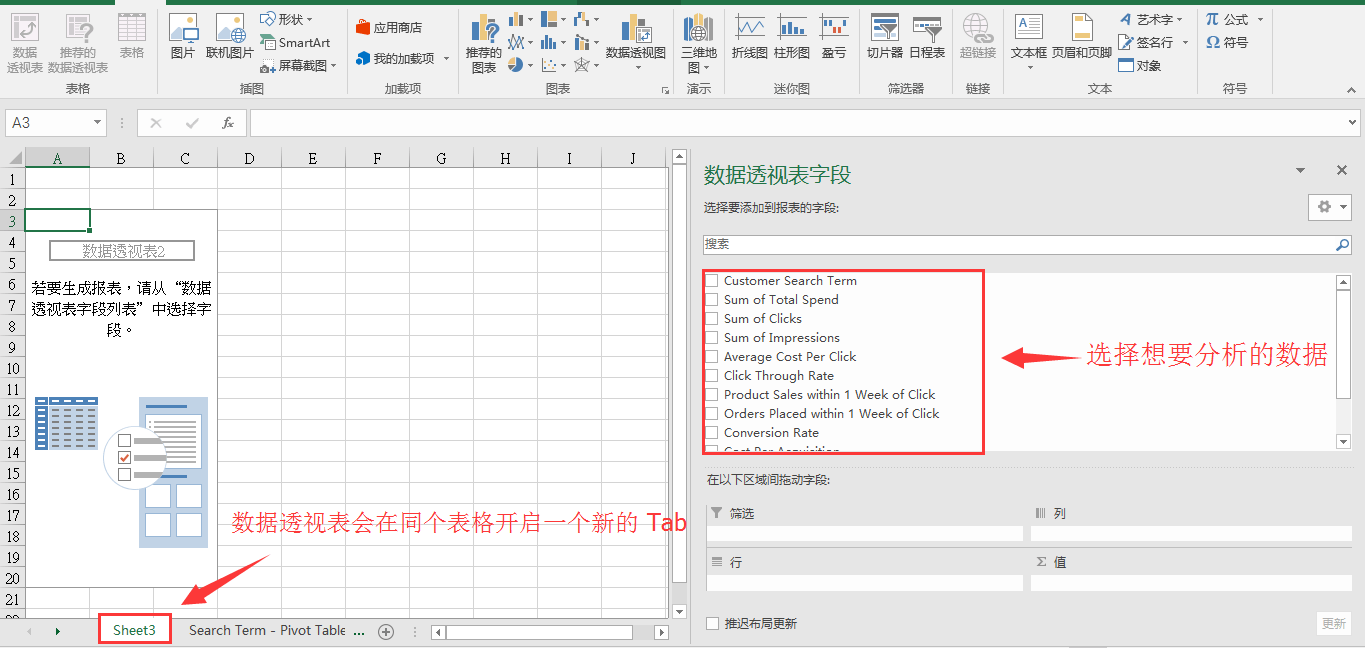The image size is (1365, 648).
Task: Open the field list gear tools dropdown
Action: tap(1330, 207)
